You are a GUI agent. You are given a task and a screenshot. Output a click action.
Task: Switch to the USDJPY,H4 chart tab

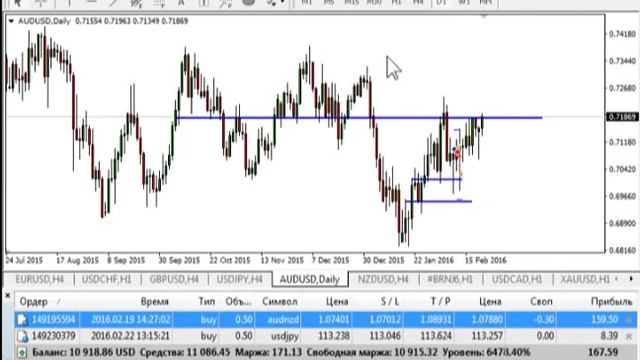[x=240, y=280]
